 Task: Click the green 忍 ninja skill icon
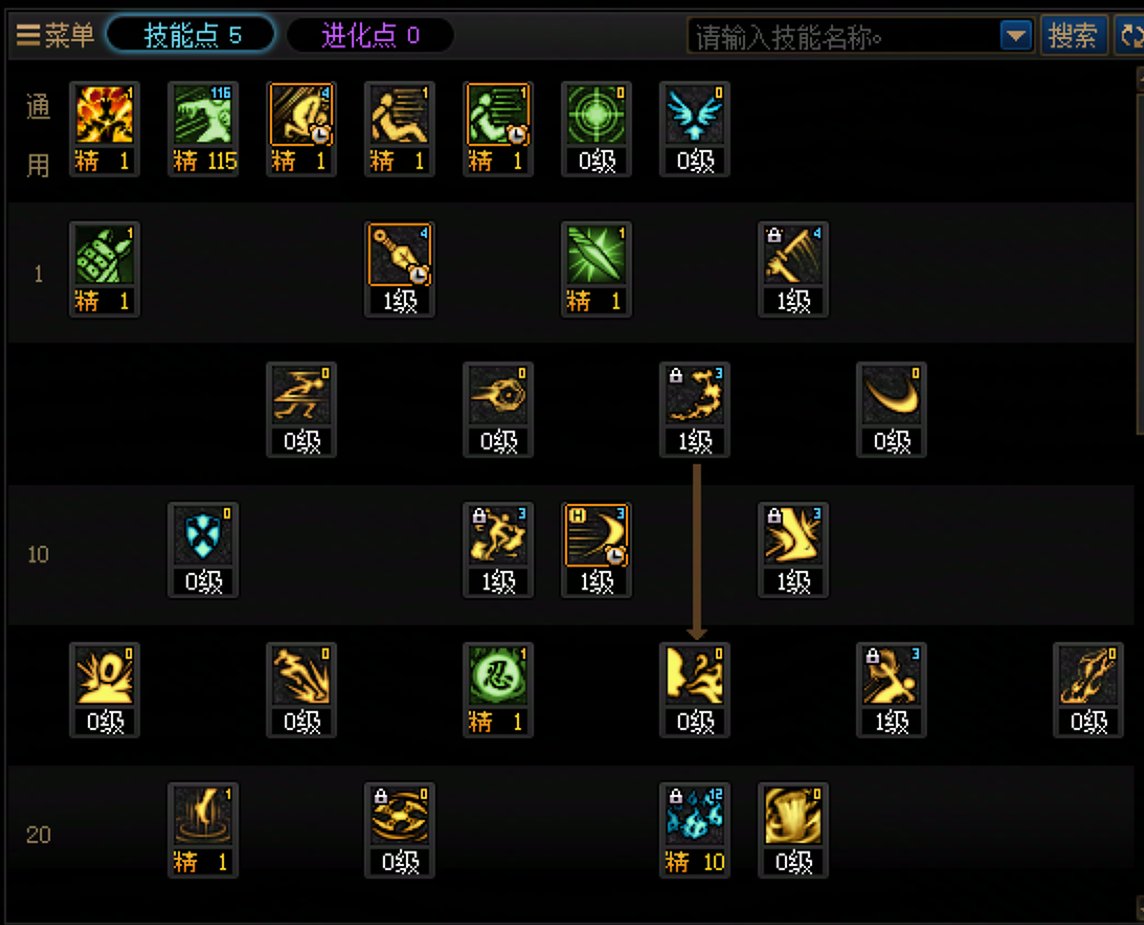pos(498,690)
